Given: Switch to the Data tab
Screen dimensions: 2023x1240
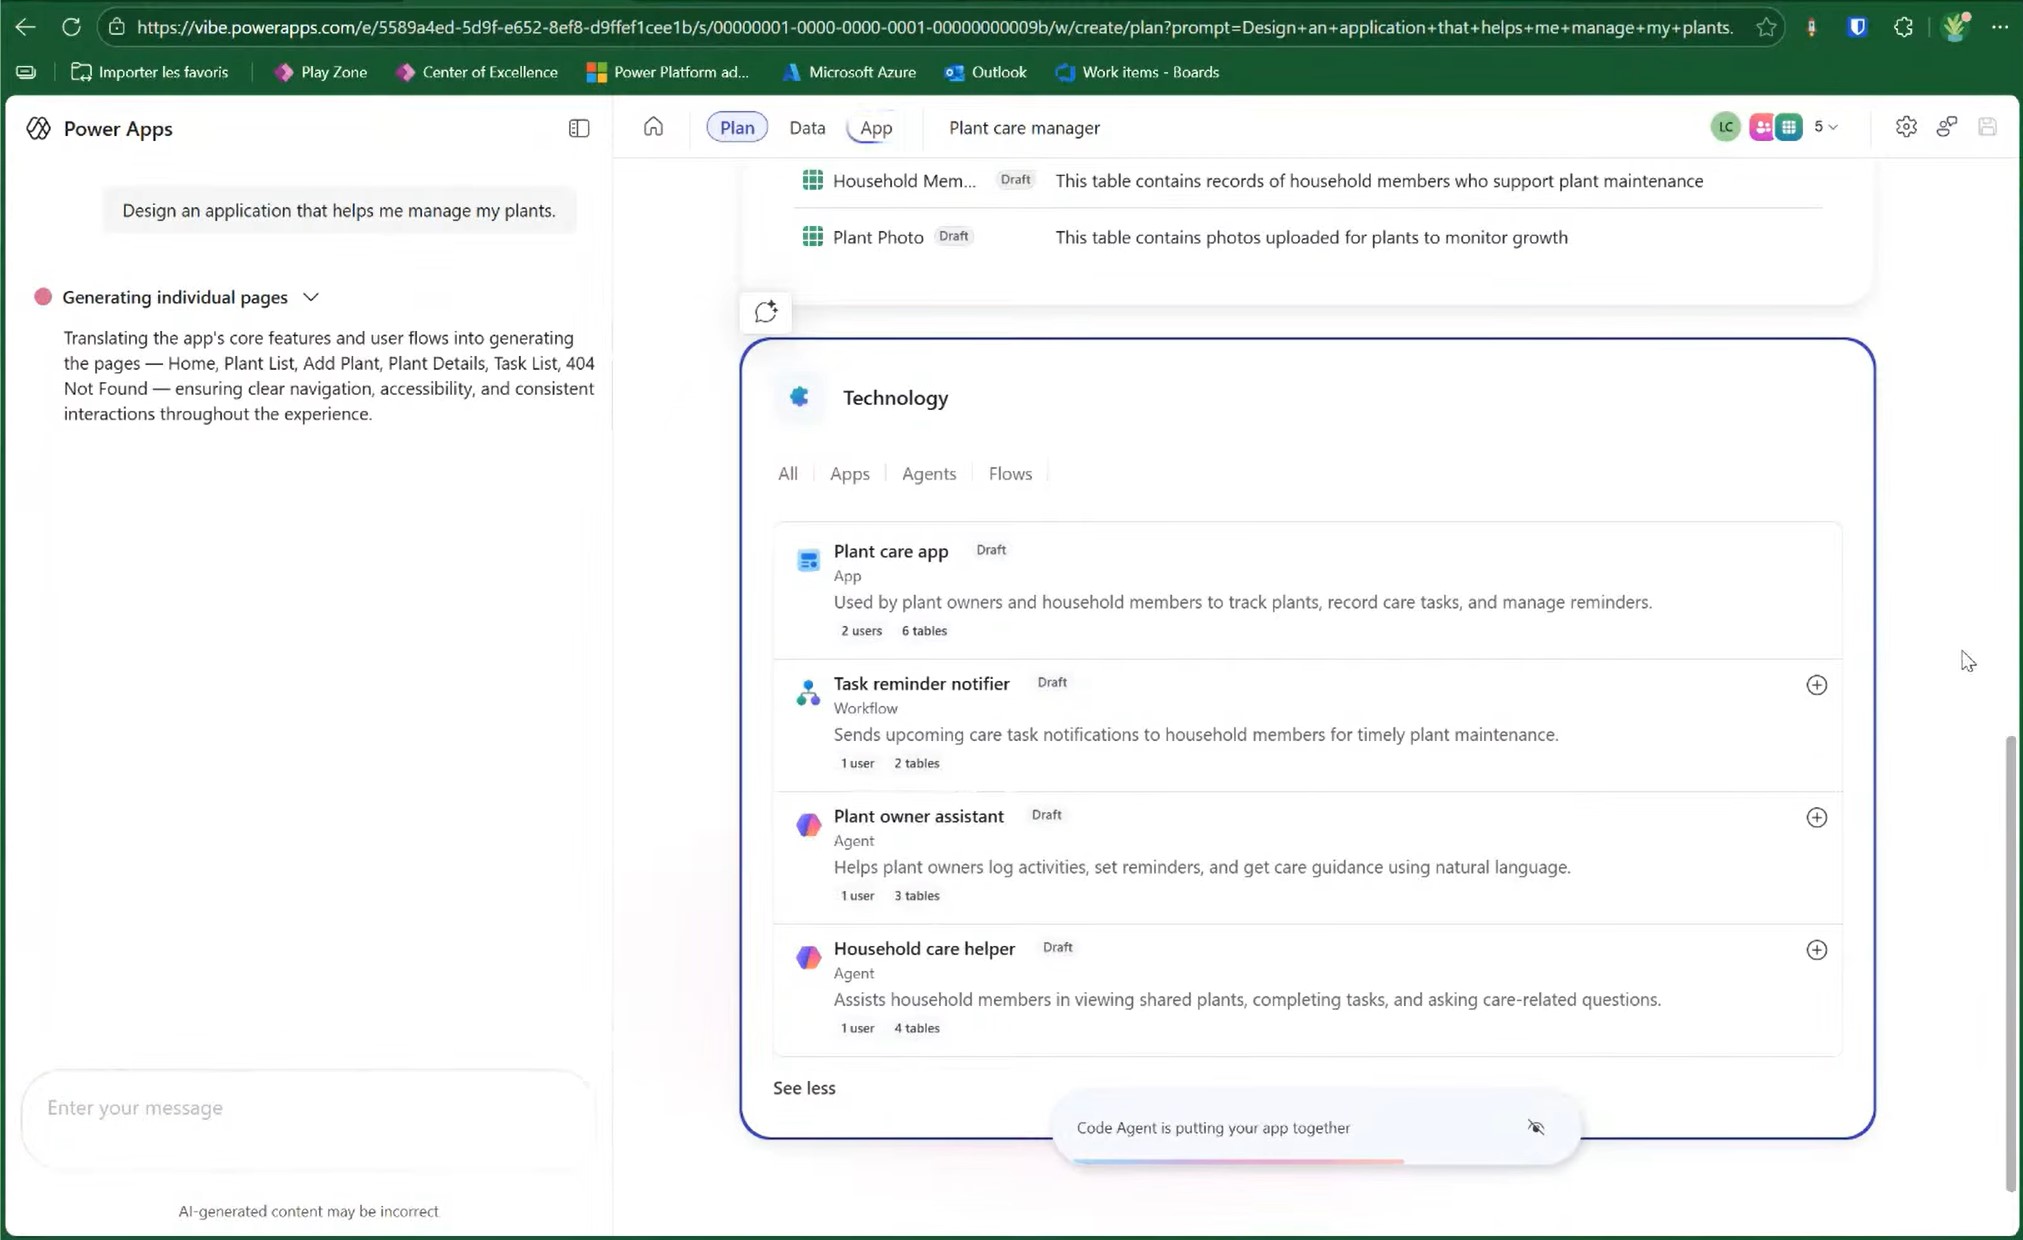Looking at the screenshot, I should (807, 127).
